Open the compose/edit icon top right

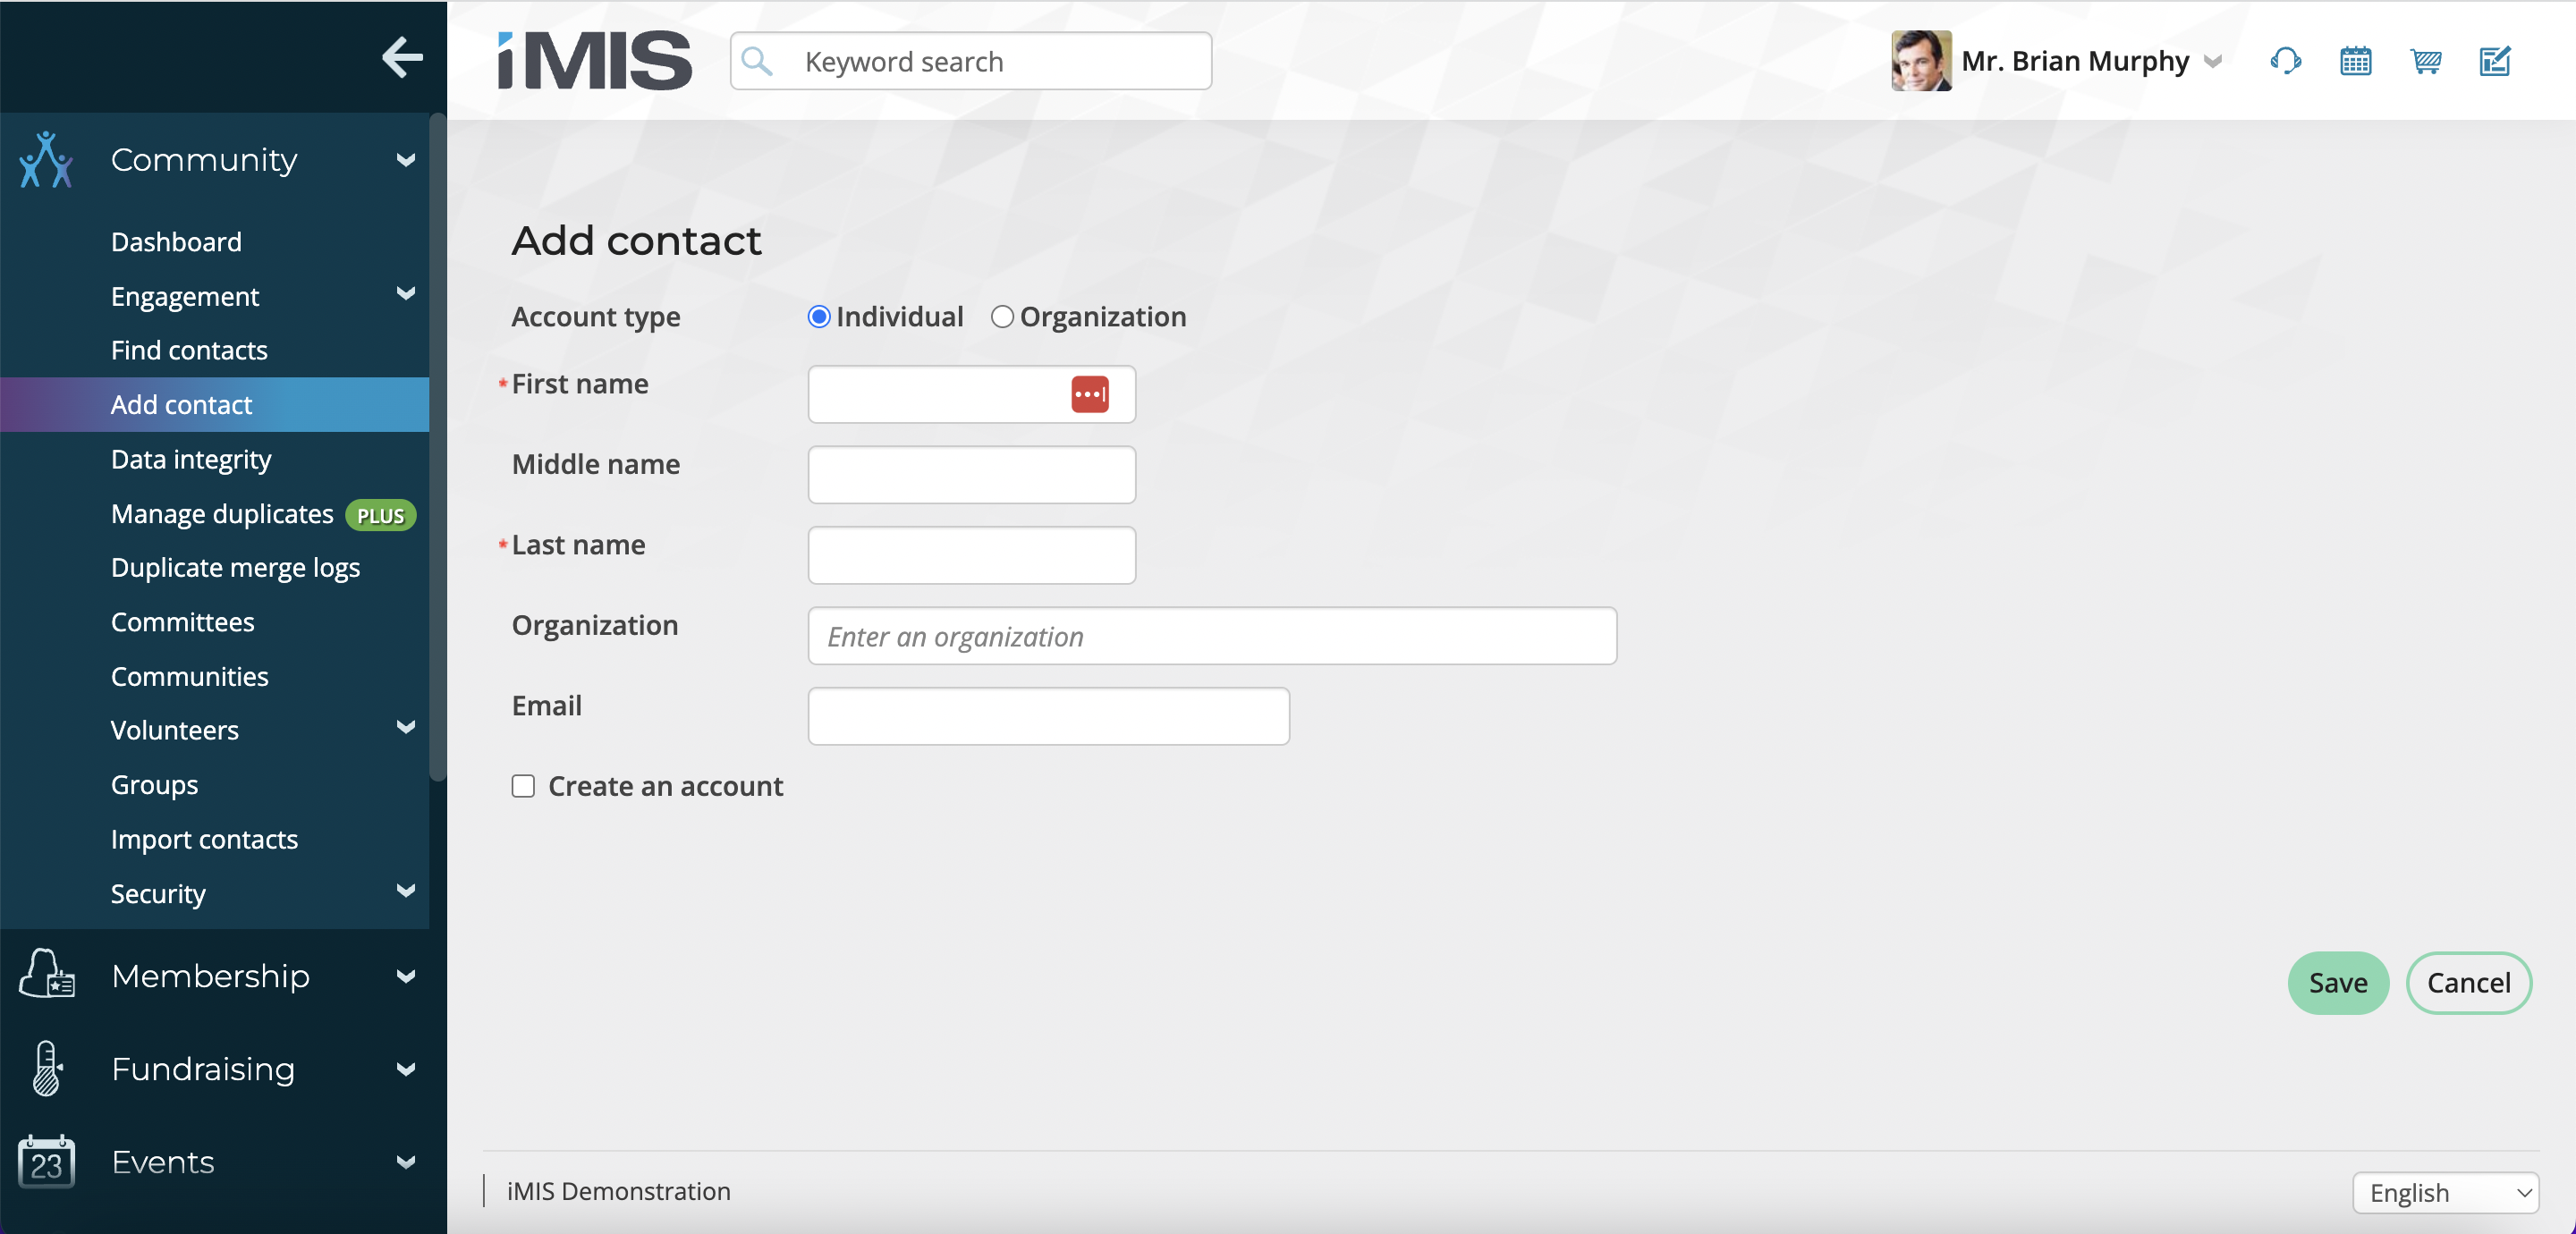(2495, 62)
